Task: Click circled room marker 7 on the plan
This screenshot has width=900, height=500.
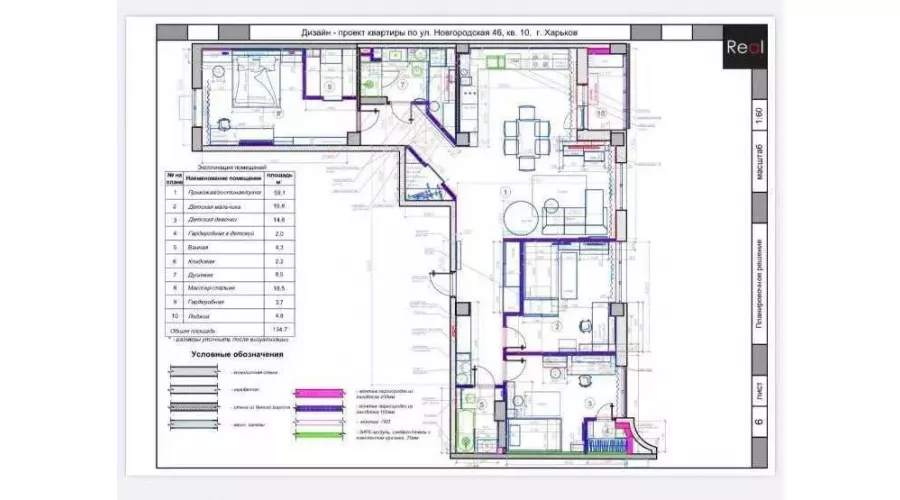Action: pyautogui.click(x=402, y=85)
